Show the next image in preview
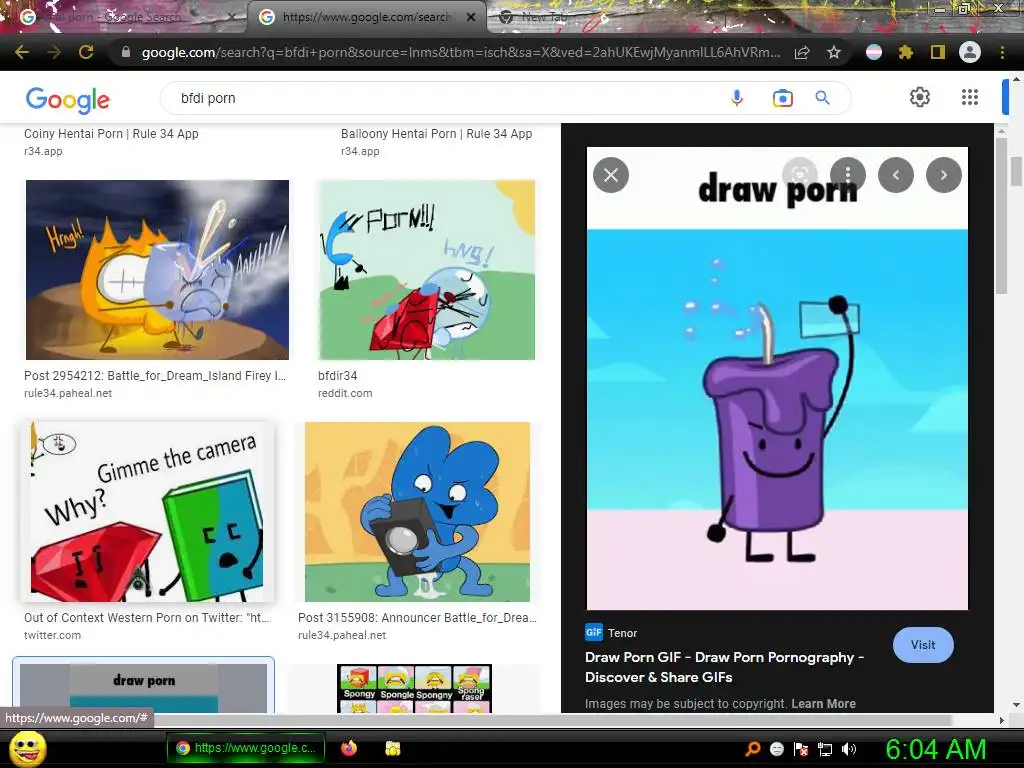This screenshot has width=1024, height=768. tap(944, 174)
